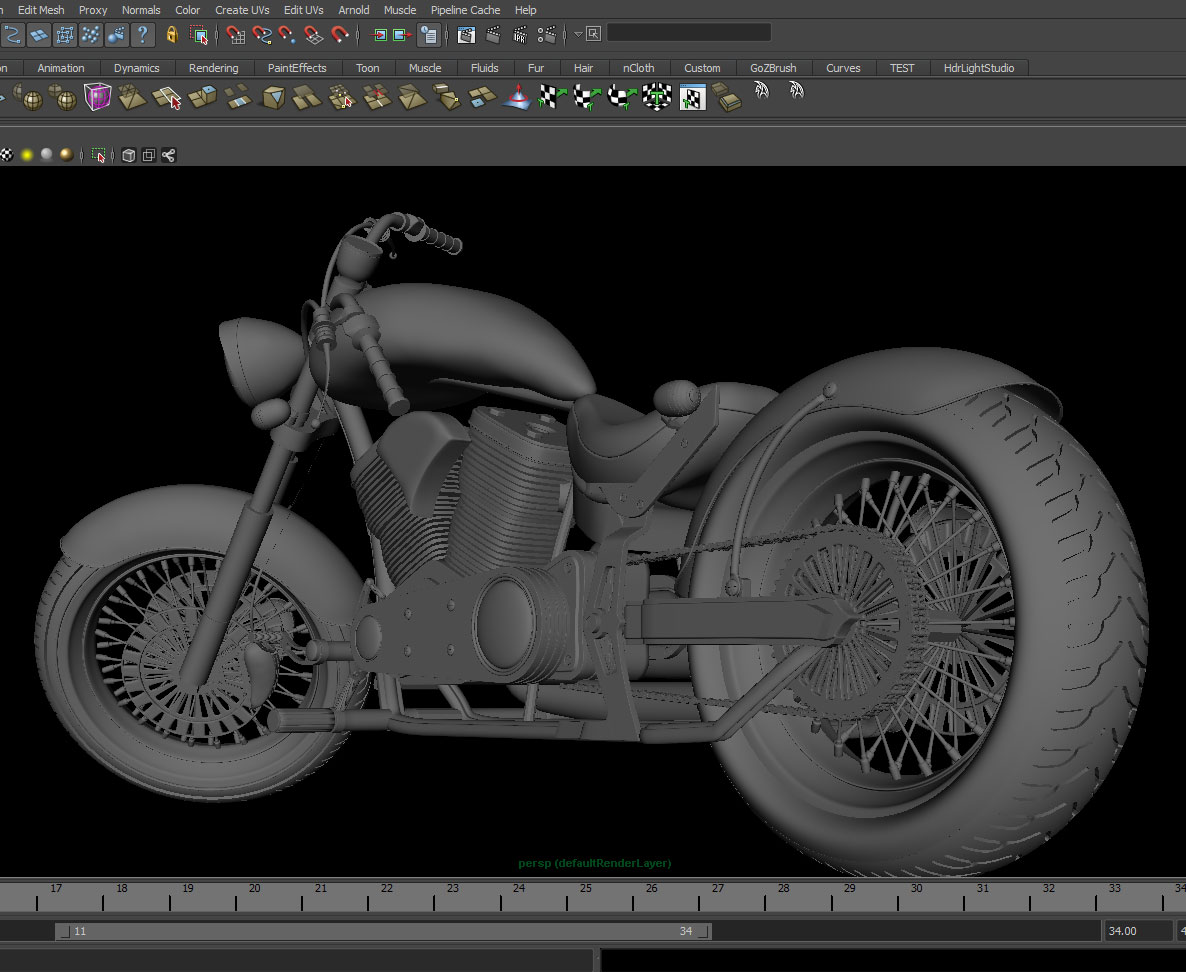
Task: Click the question mark help icon
Action: click(142, 35)
